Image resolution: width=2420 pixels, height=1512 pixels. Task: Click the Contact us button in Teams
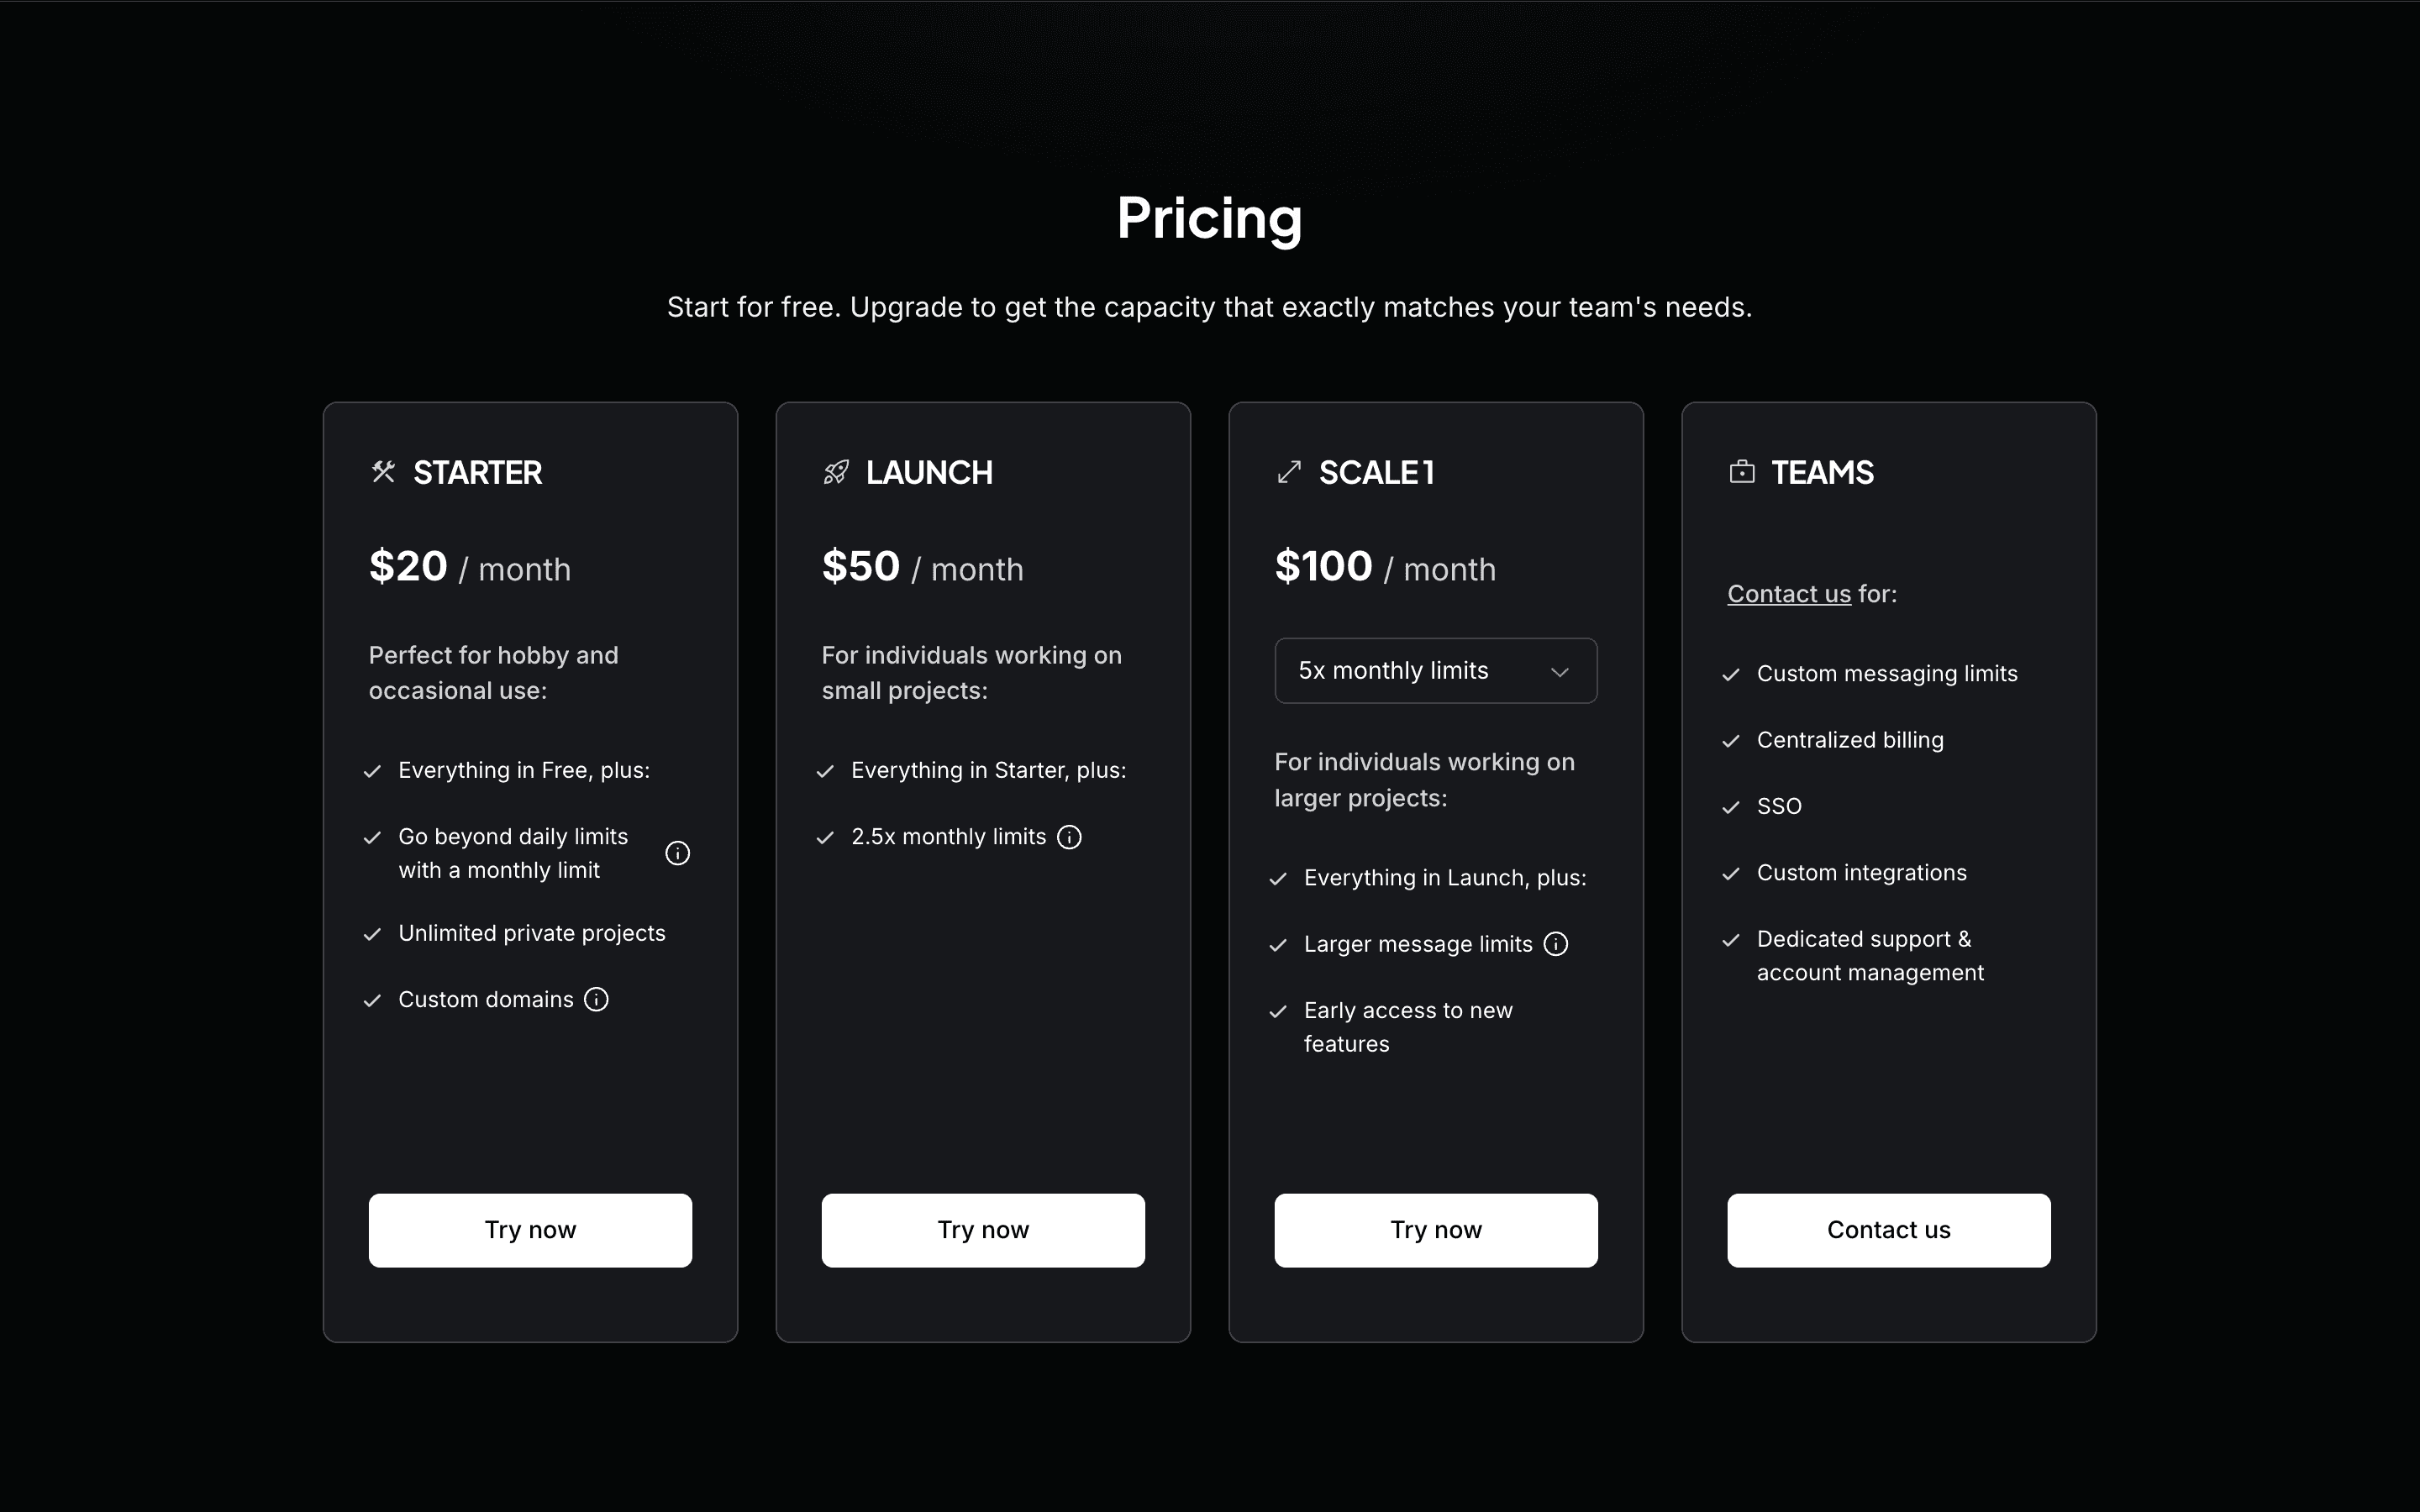point(1889,1230)
